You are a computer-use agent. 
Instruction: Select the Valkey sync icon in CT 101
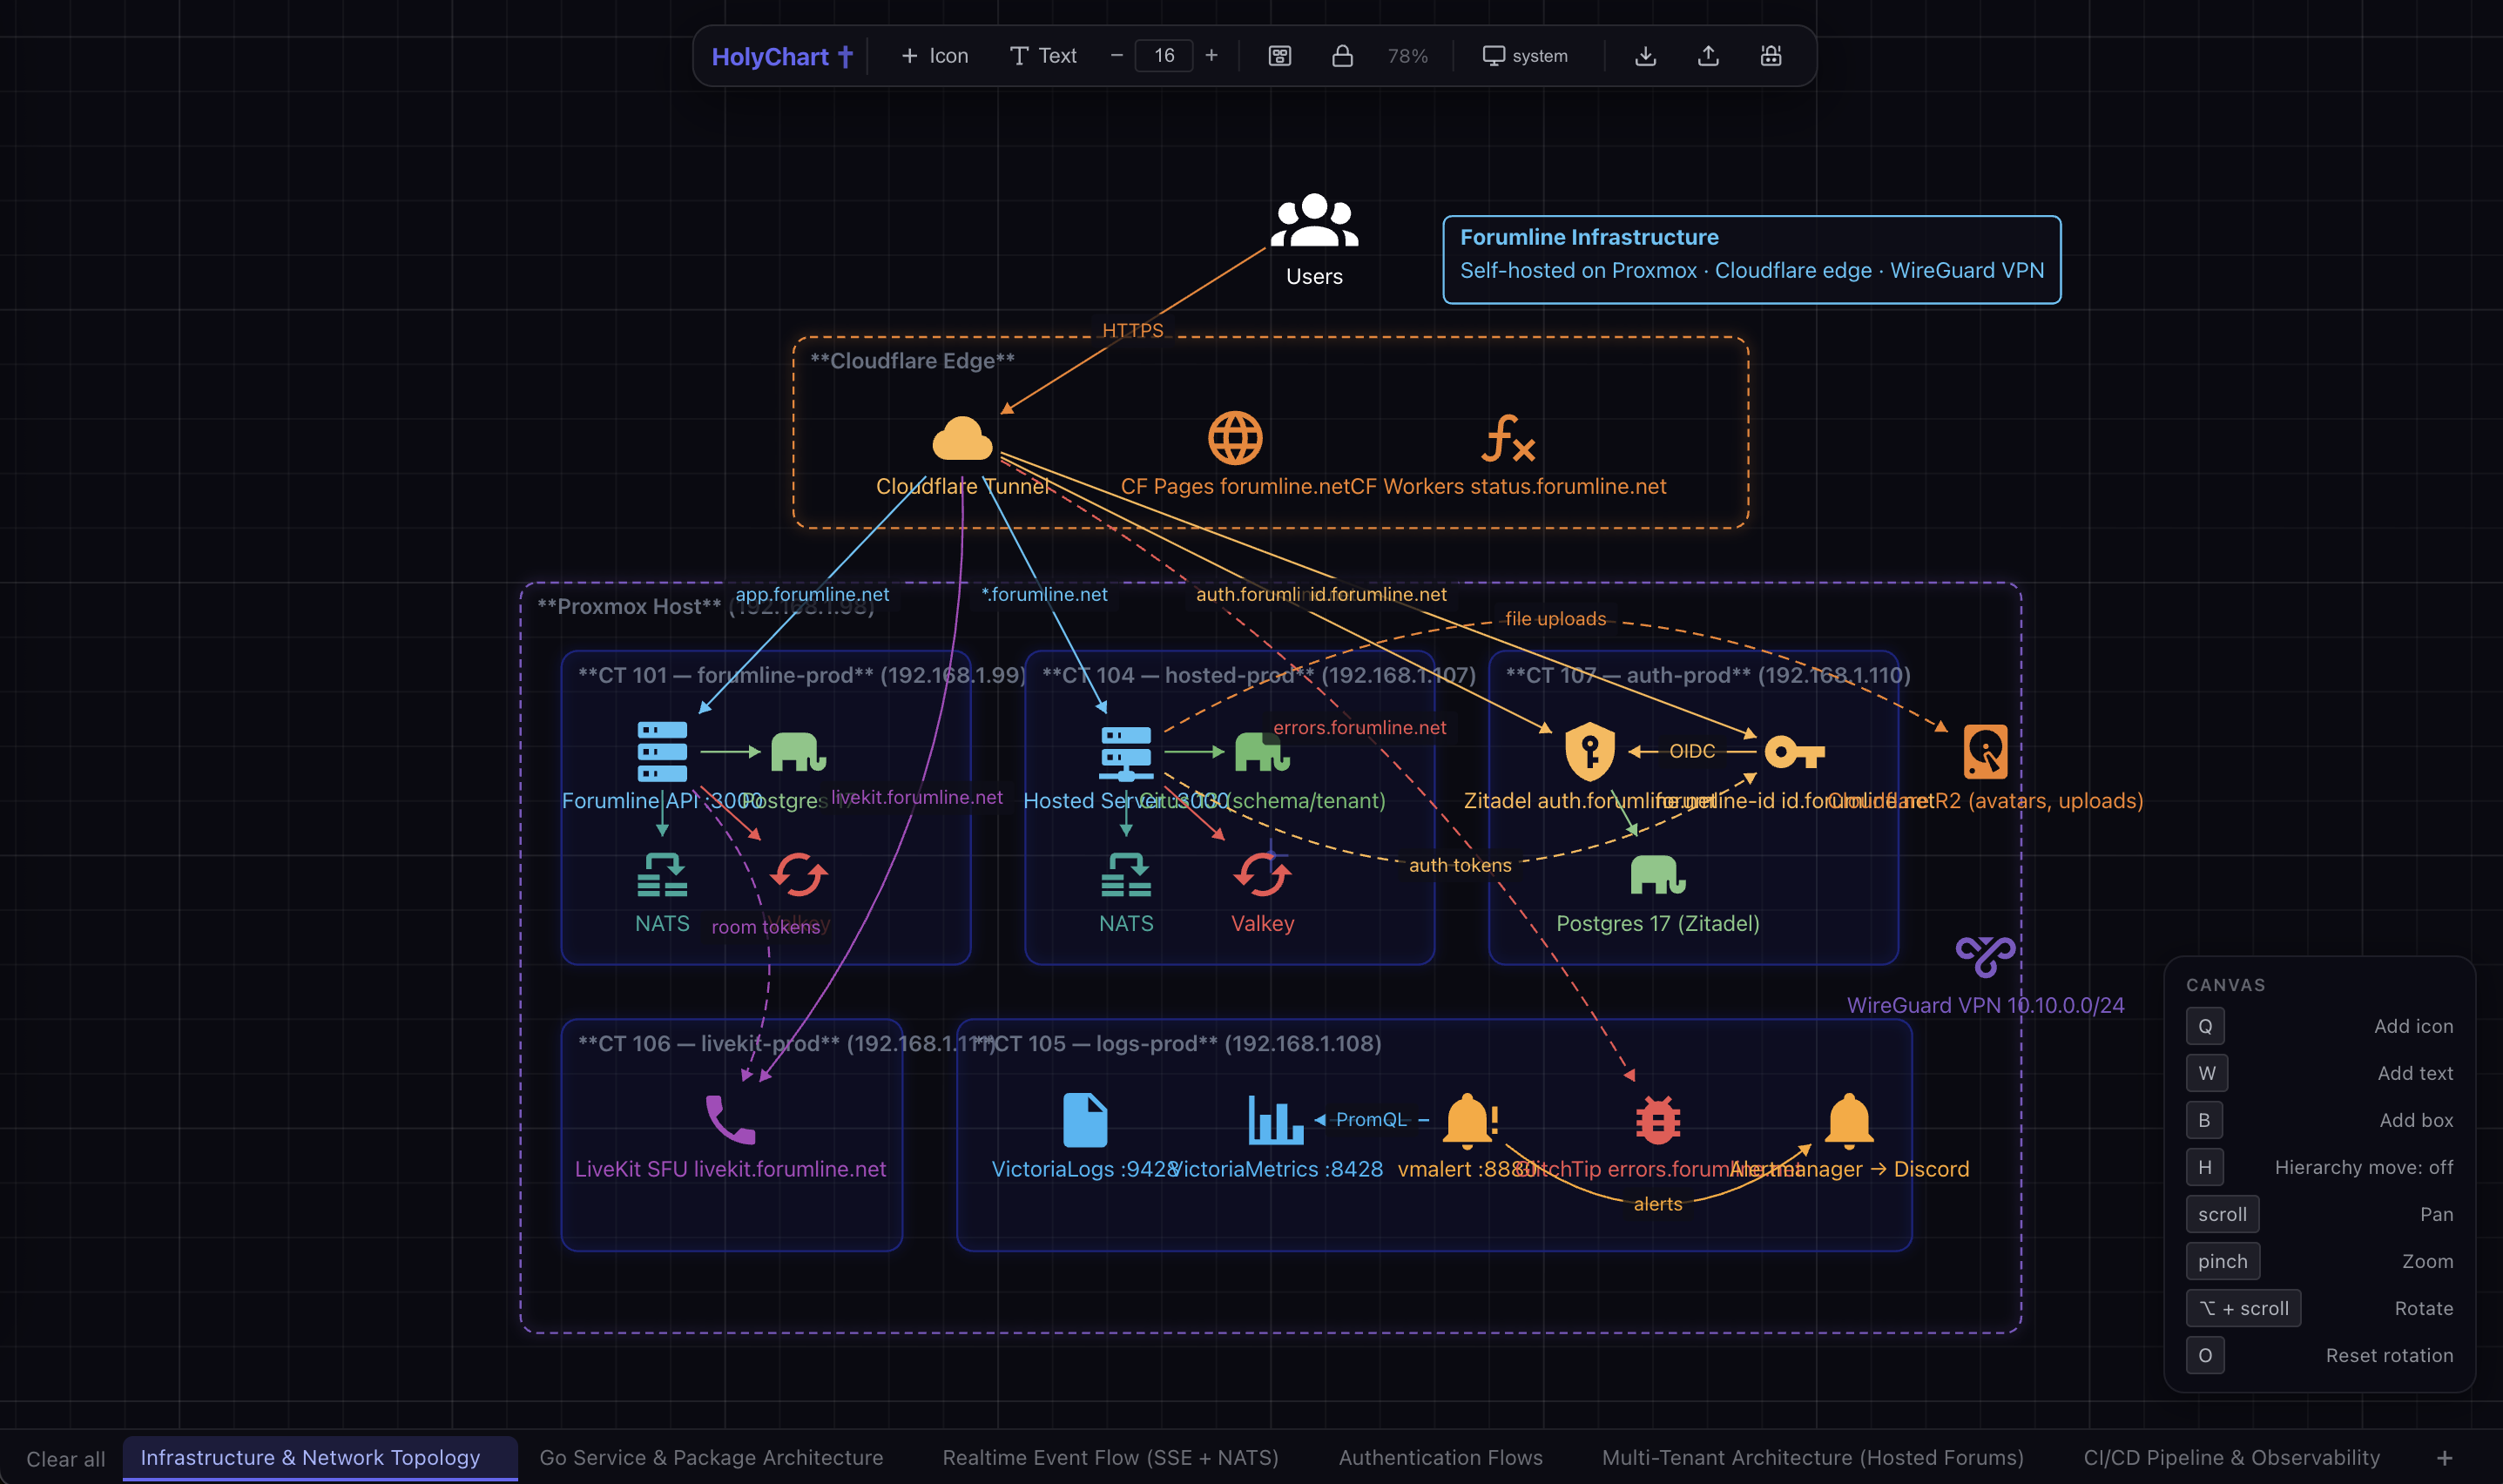(x=798, y=875)
